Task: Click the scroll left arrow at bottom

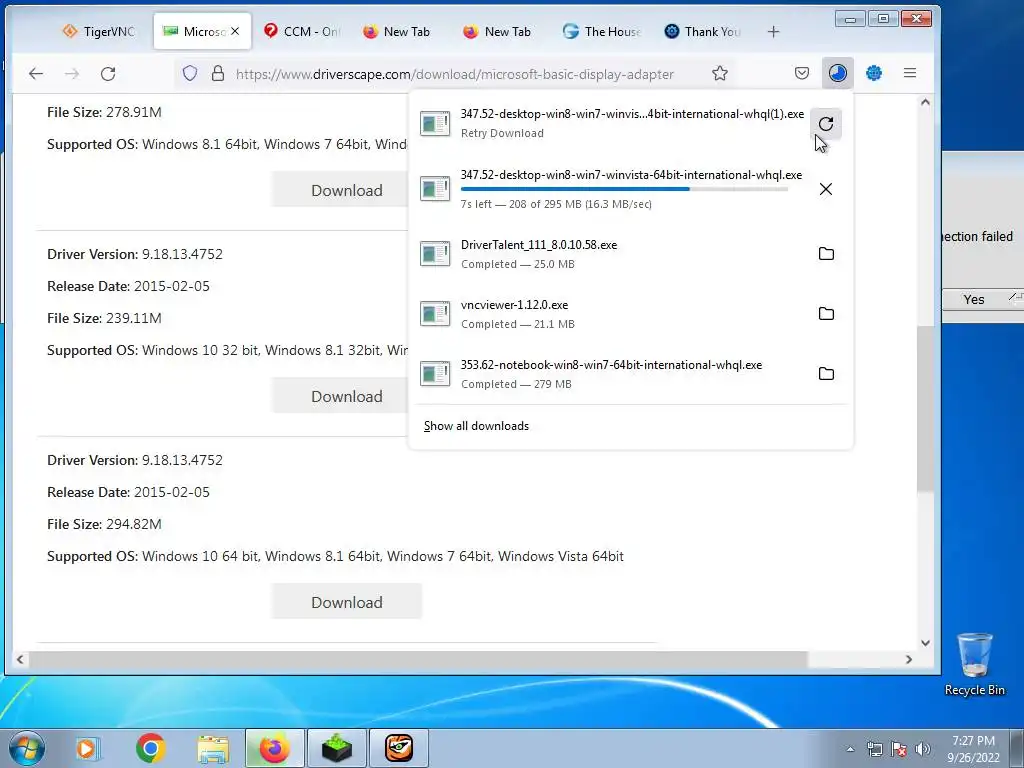Action: coord(20,660)
